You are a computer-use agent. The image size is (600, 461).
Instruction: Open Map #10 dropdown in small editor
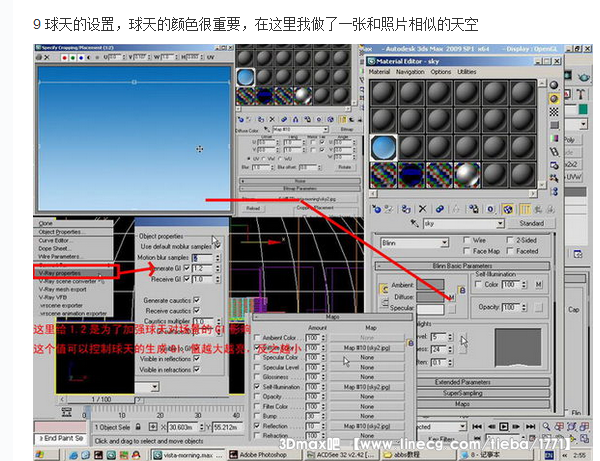(x=326, y=130)
